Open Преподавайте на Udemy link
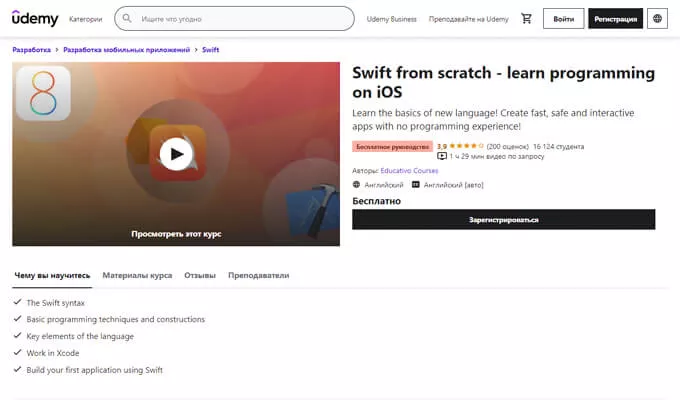This screenshot has width=680, height=400. [x=468, y=19]
